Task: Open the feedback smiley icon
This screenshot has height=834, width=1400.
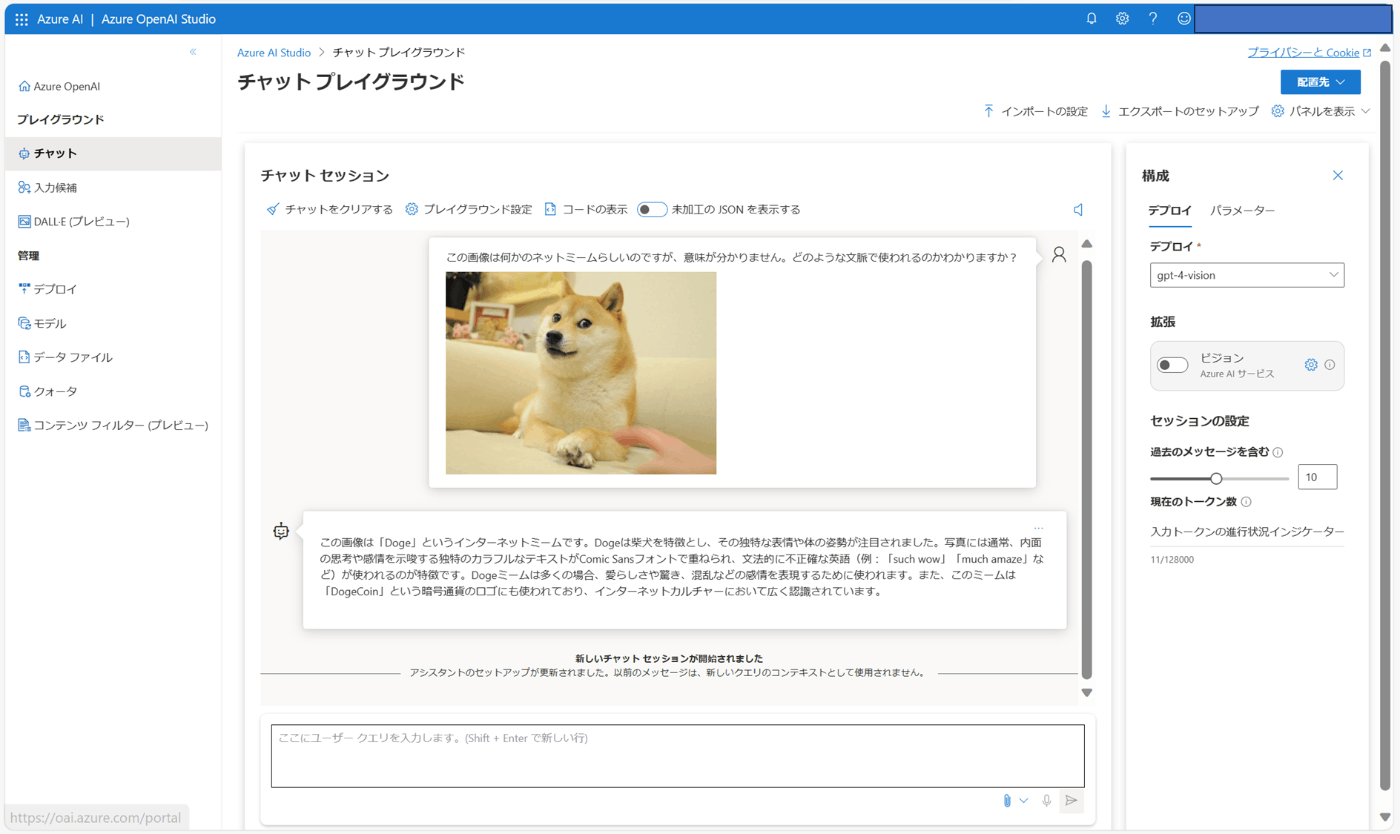Action: tap(1184, 19)
